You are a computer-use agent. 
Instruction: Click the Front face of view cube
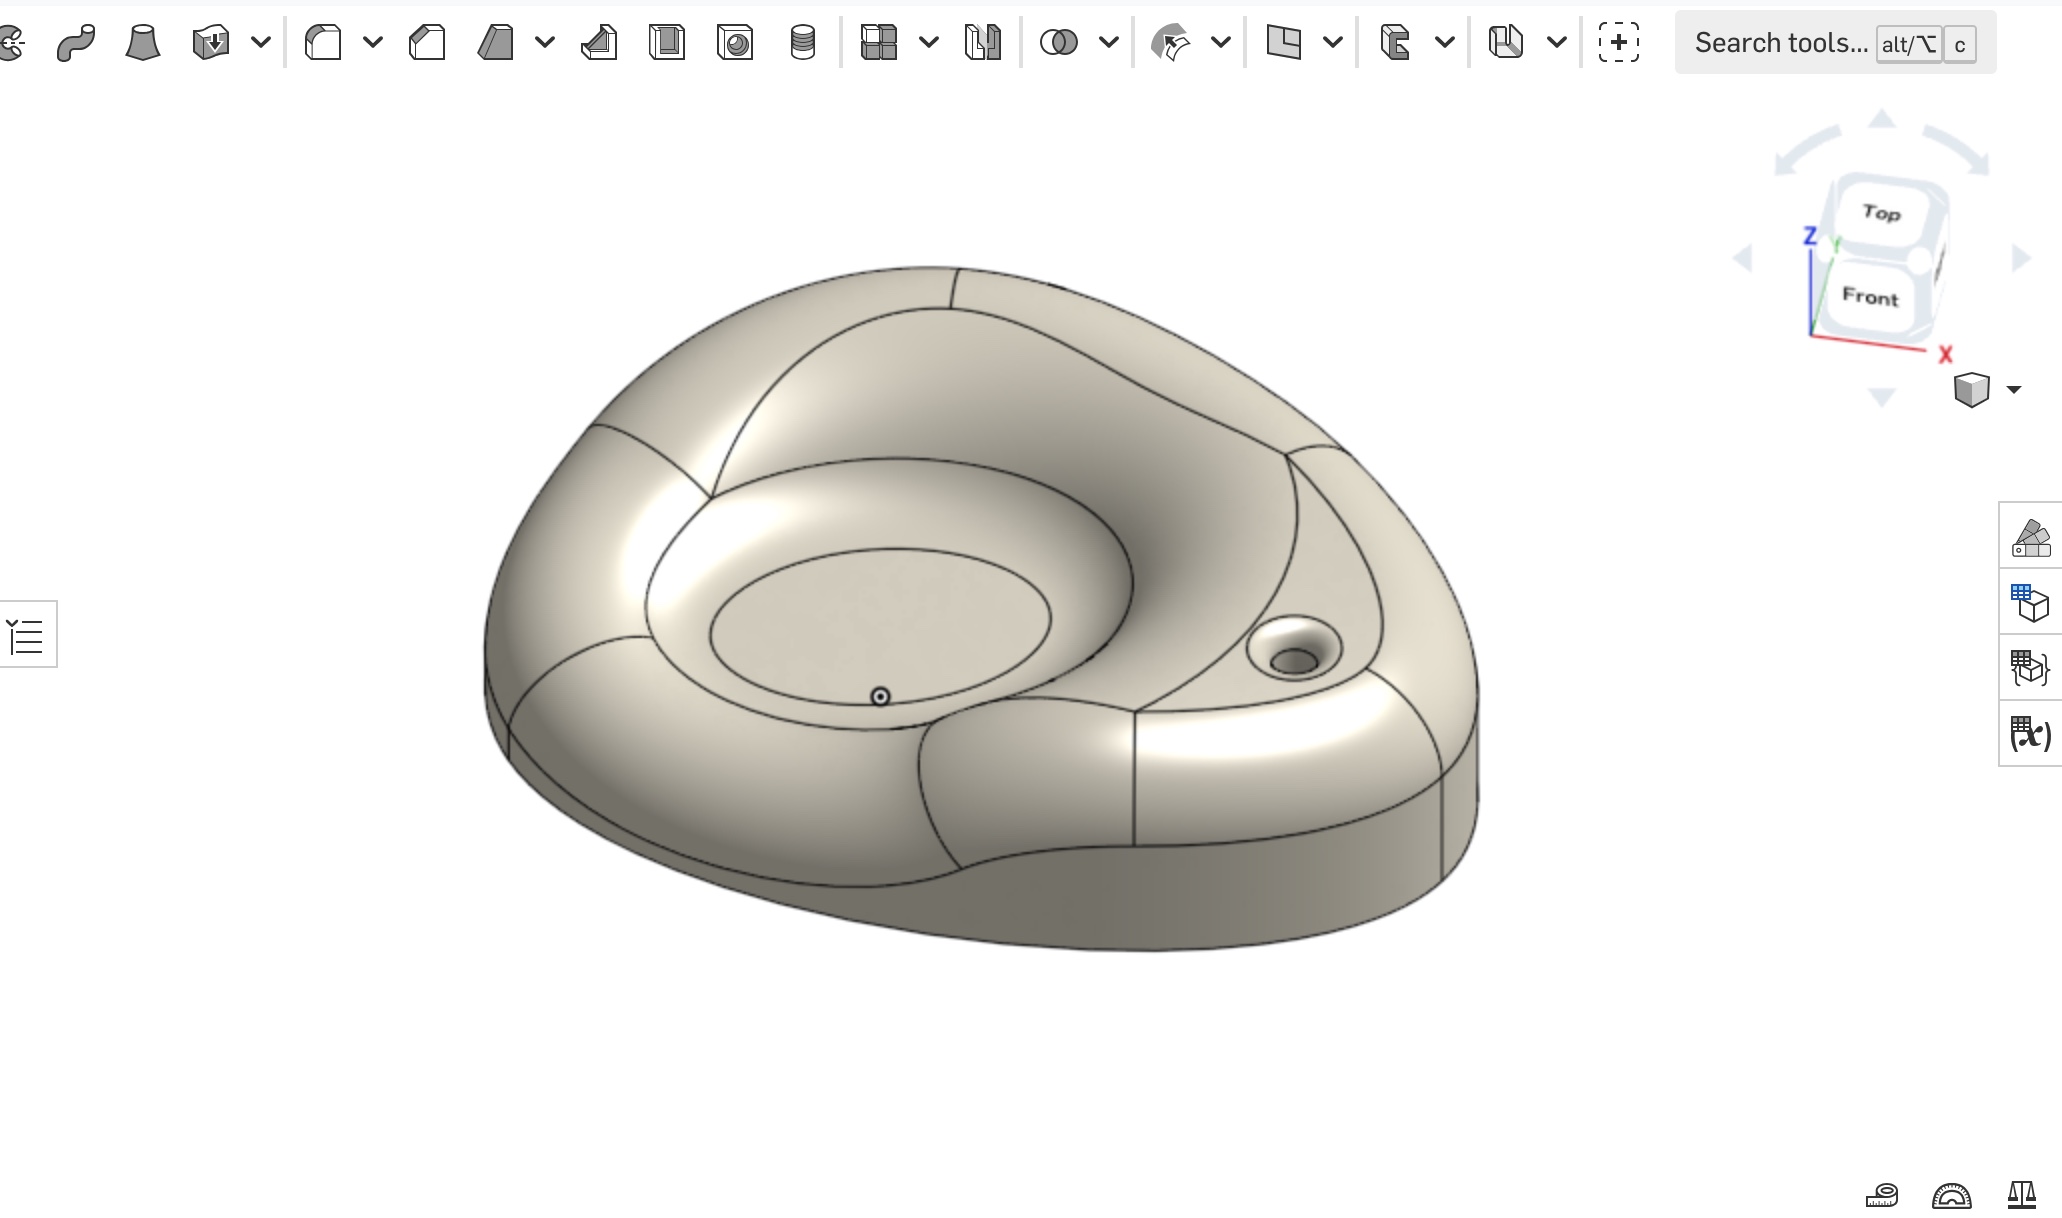pyautogui.click(x=1870, y=297)
